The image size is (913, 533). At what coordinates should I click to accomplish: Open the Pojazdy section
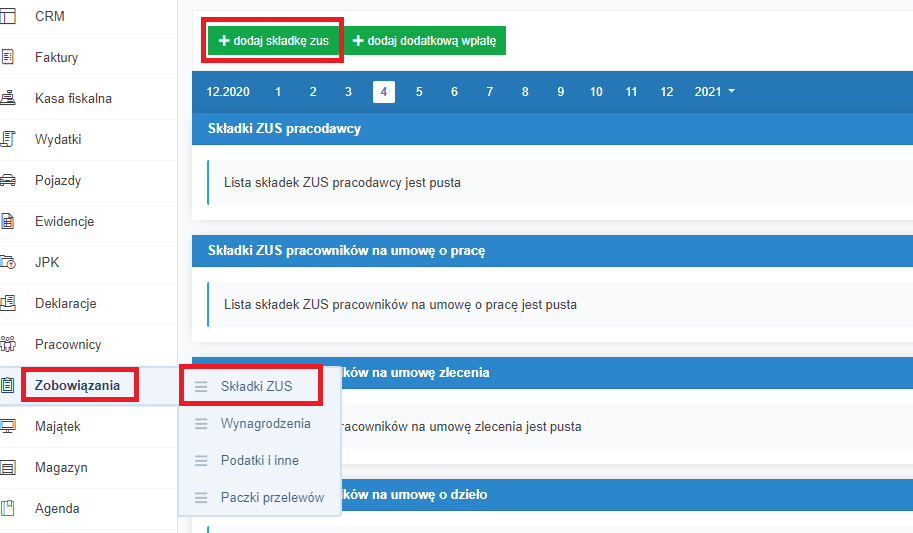click(x=58, y=181)
